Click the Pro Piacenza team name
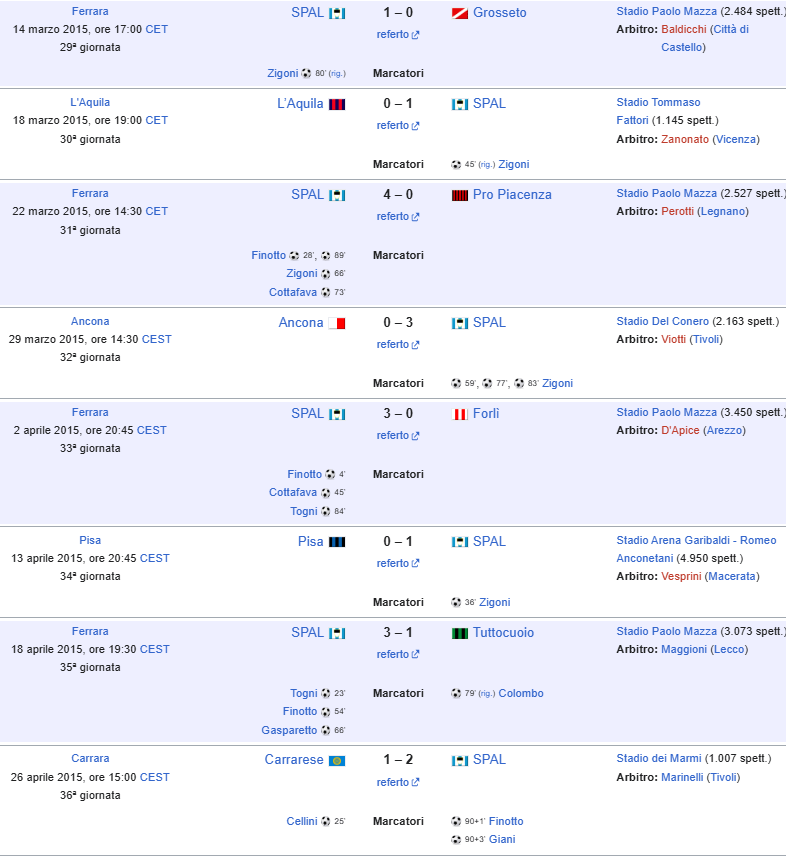Viewport: 786px width, 856px height. tap(512, 195)
